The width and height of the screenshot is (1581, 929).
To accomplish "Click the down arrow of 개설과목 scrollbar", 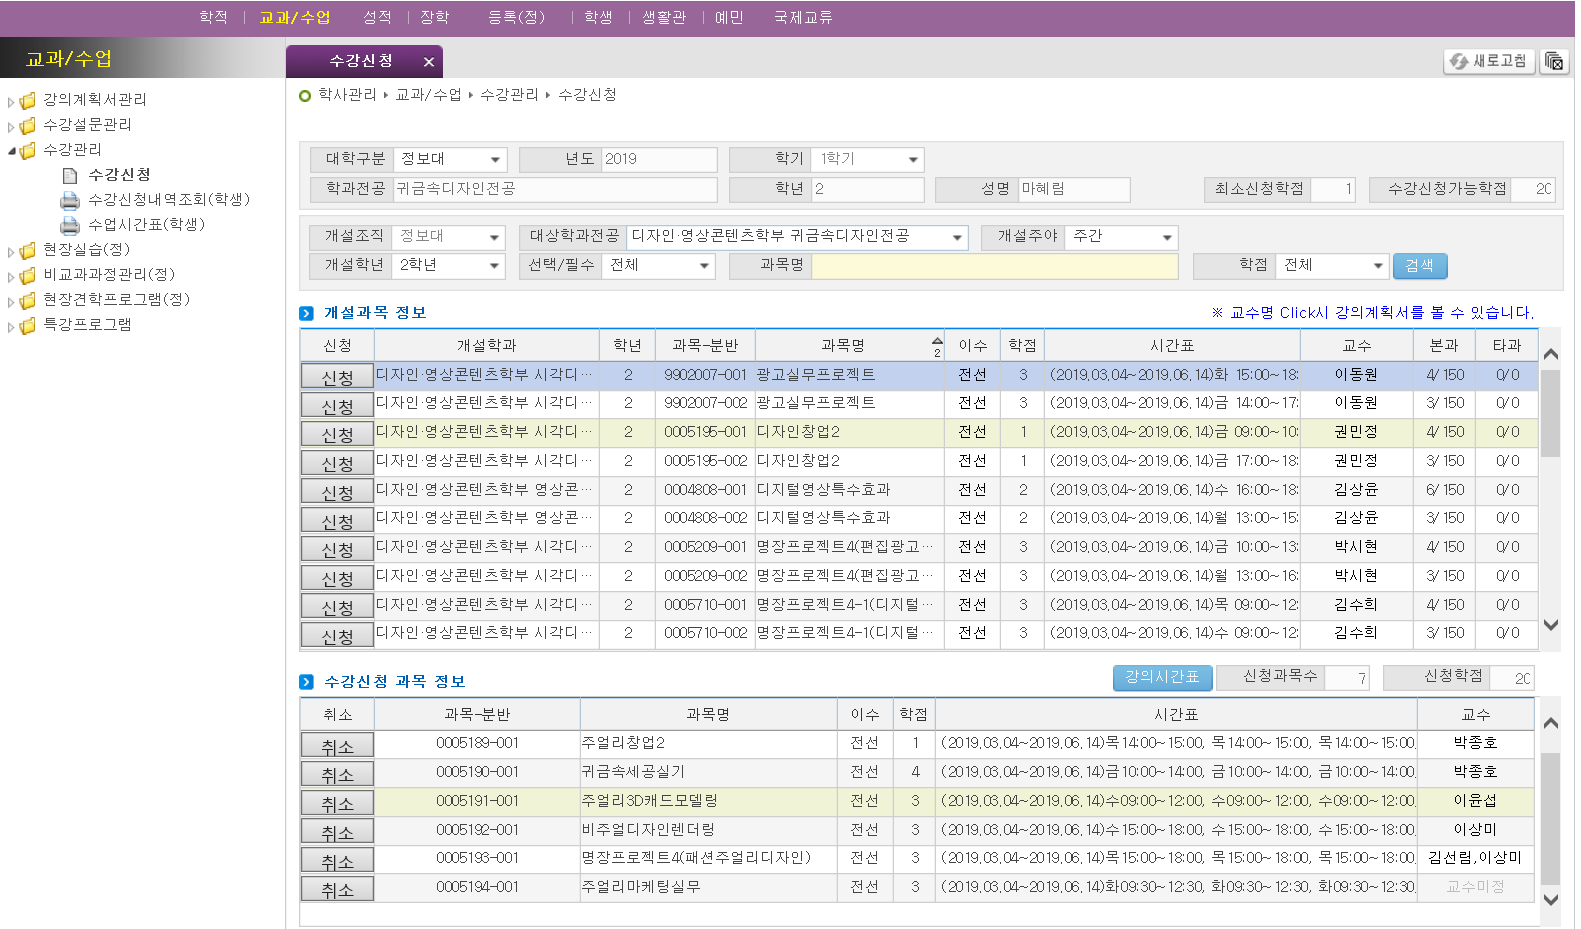I will [1551, 625].
